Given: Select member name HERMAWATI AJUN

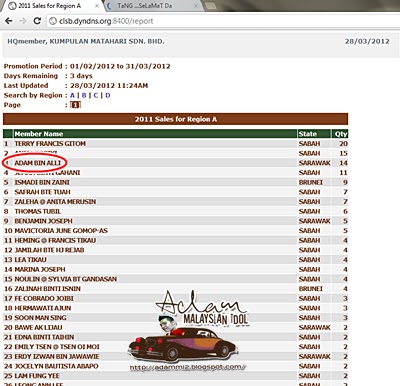Looking at the screenshot, I should [43, 308].
